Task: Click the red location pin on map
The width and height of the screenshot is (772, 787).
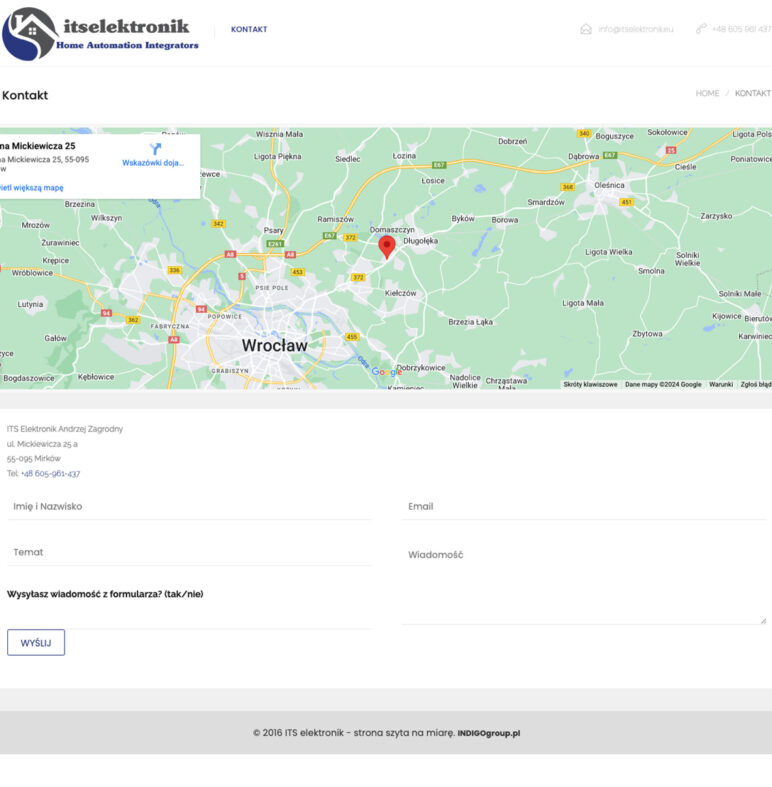Action: coord(387,247)
